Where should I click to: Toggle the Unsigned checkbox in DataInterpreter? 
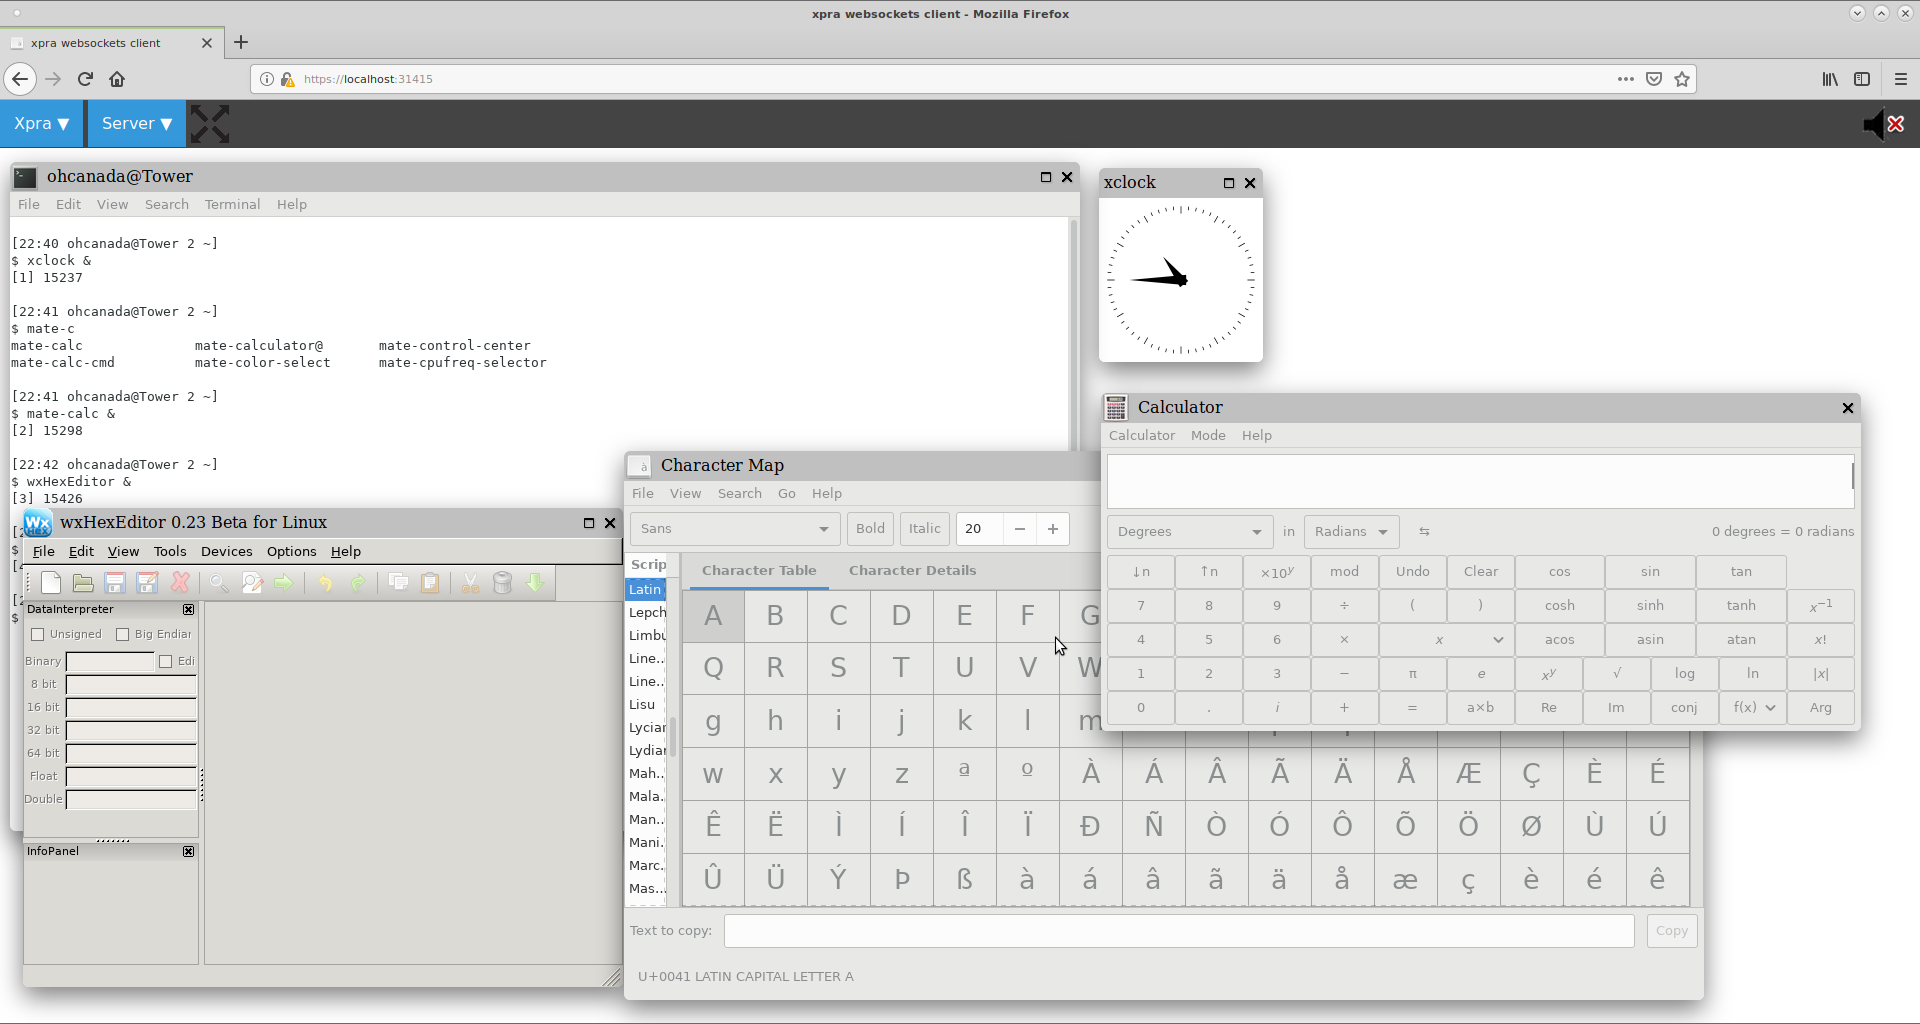point(38,634)
